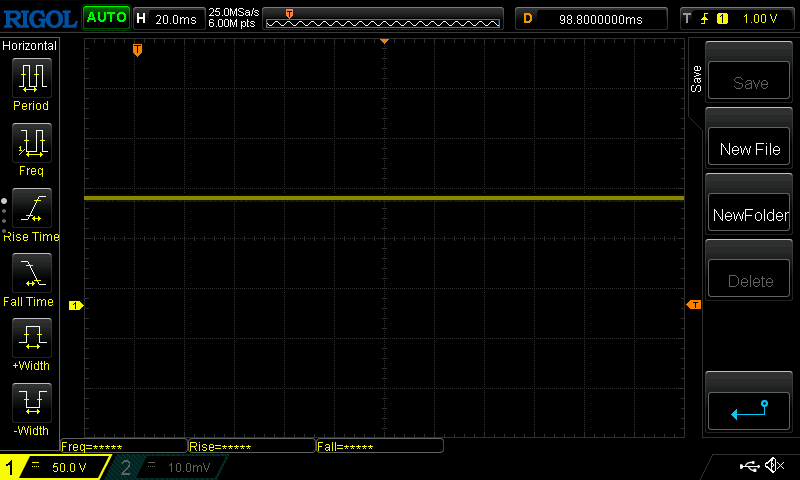Click the rising edge trigger icon
This screenshot has height=480, width=800.
705,19
